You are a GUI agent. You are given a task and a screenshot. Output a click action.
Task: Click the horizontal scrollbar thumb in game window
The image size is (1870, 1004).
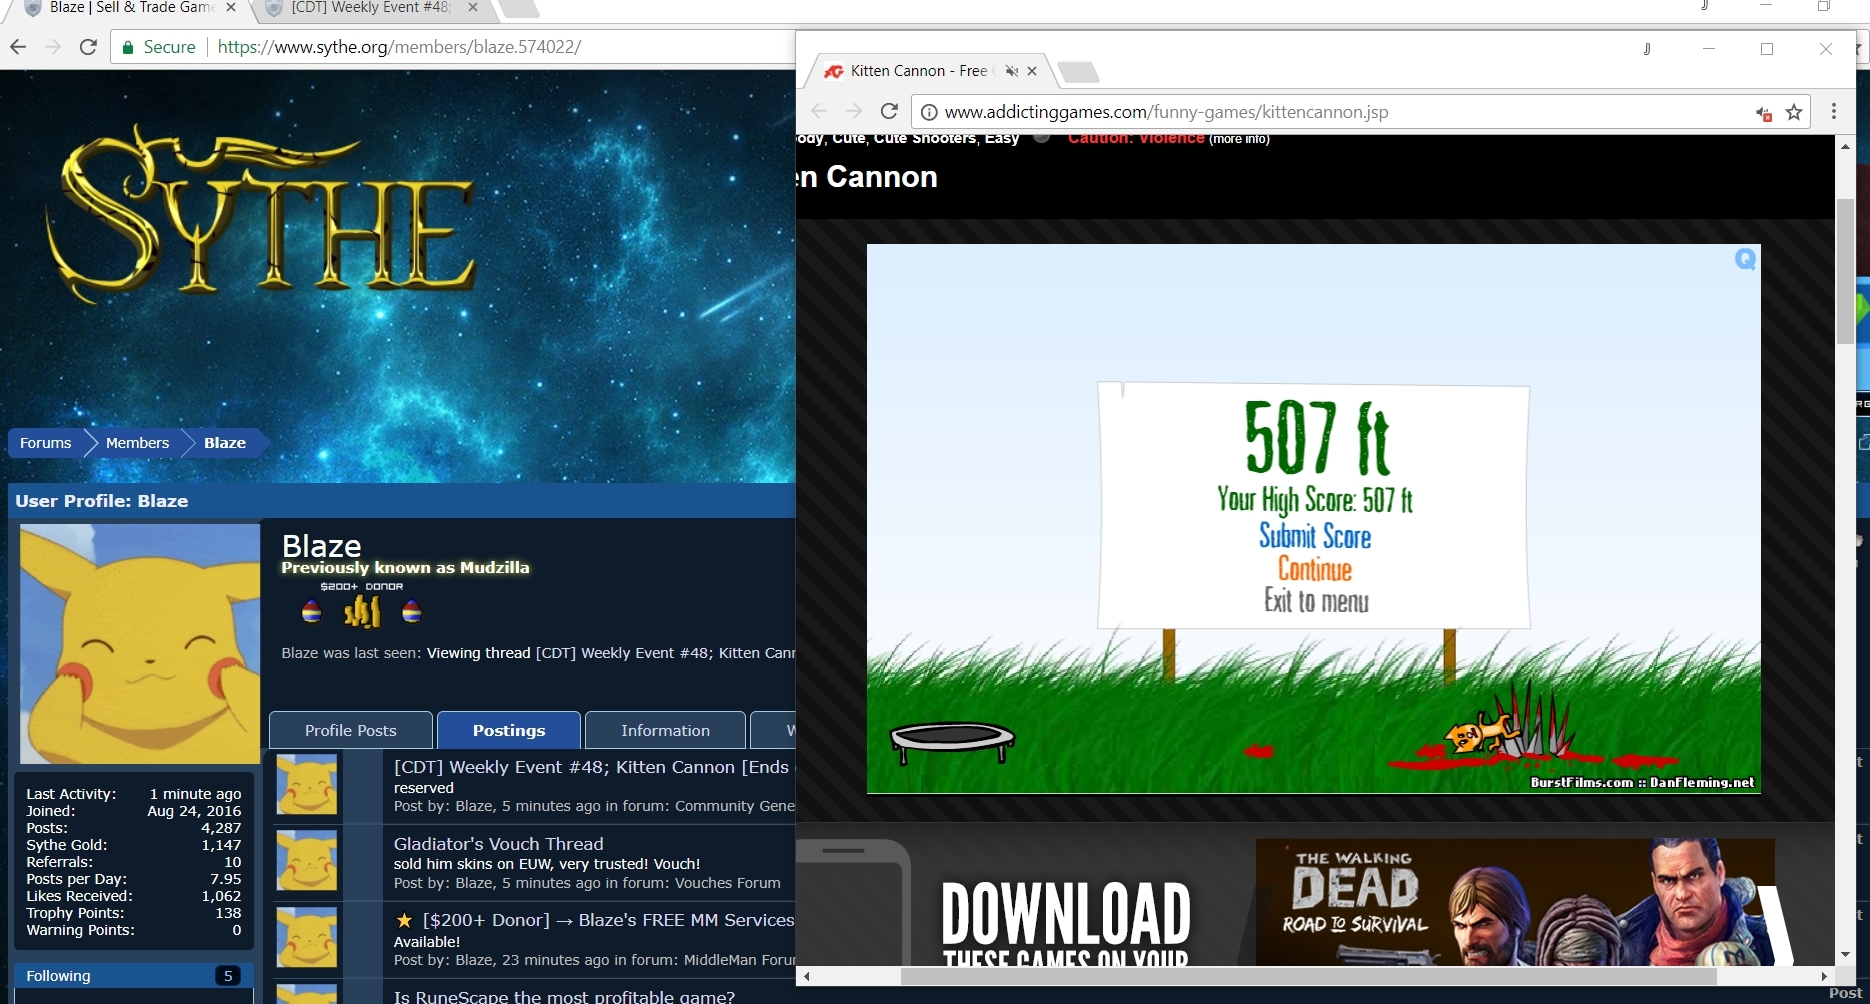coord(1308,976)
